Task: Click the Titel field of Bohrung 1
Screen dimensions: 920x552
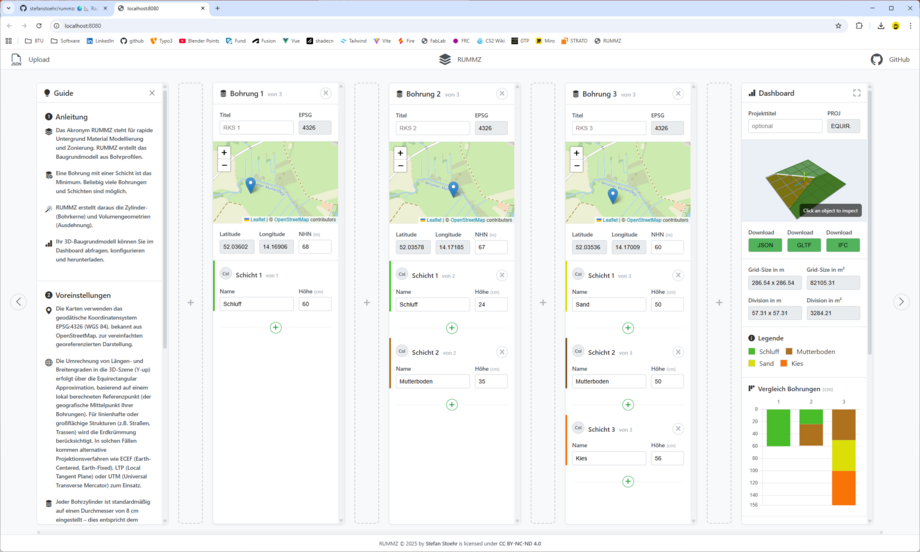Action: click(x=256, y=128)
